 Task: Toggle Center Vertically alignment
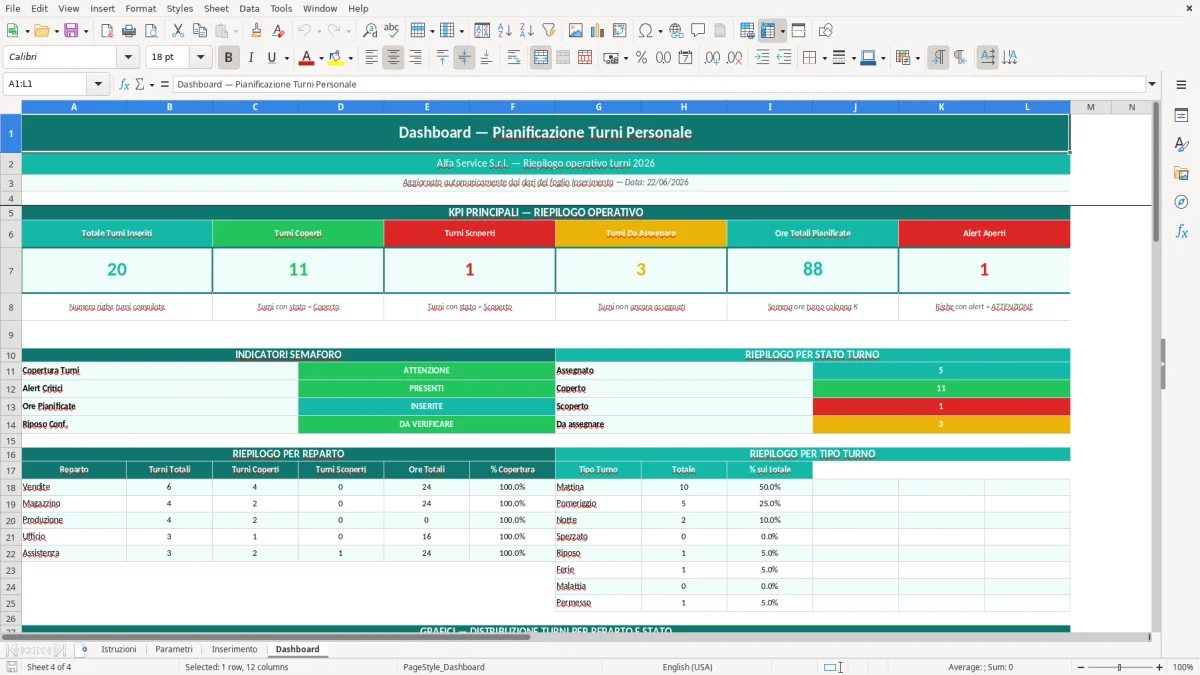464,58
